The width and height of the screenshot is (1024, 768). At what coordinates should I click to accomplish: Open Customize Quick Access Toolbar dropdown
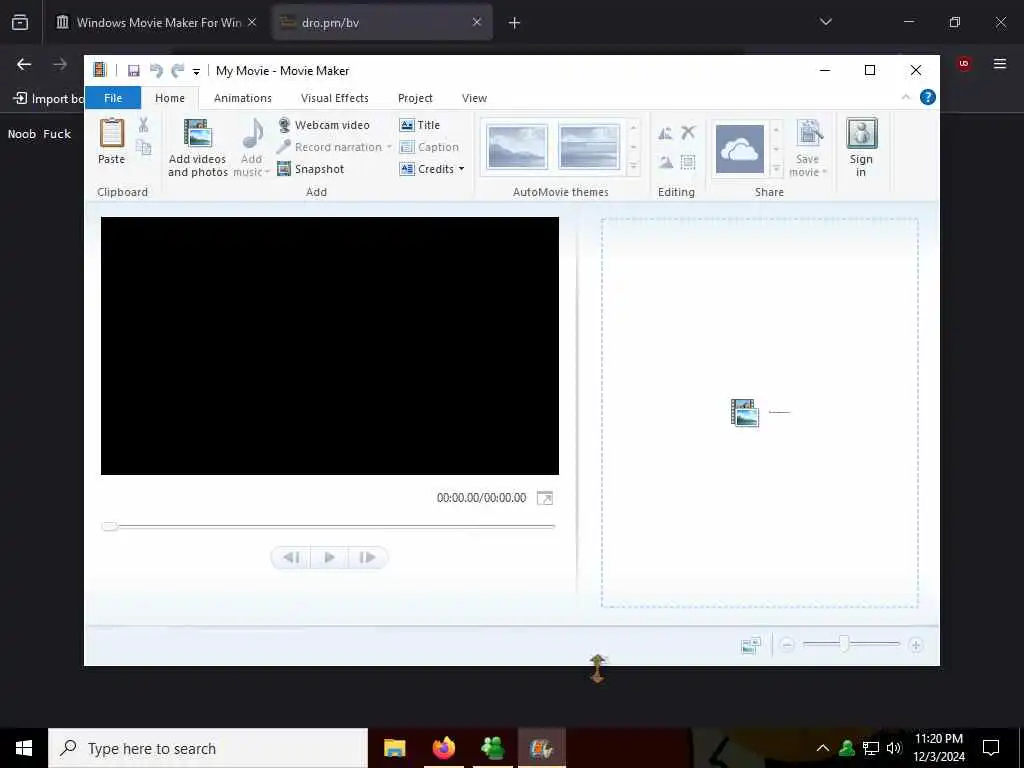pos(196,72)
